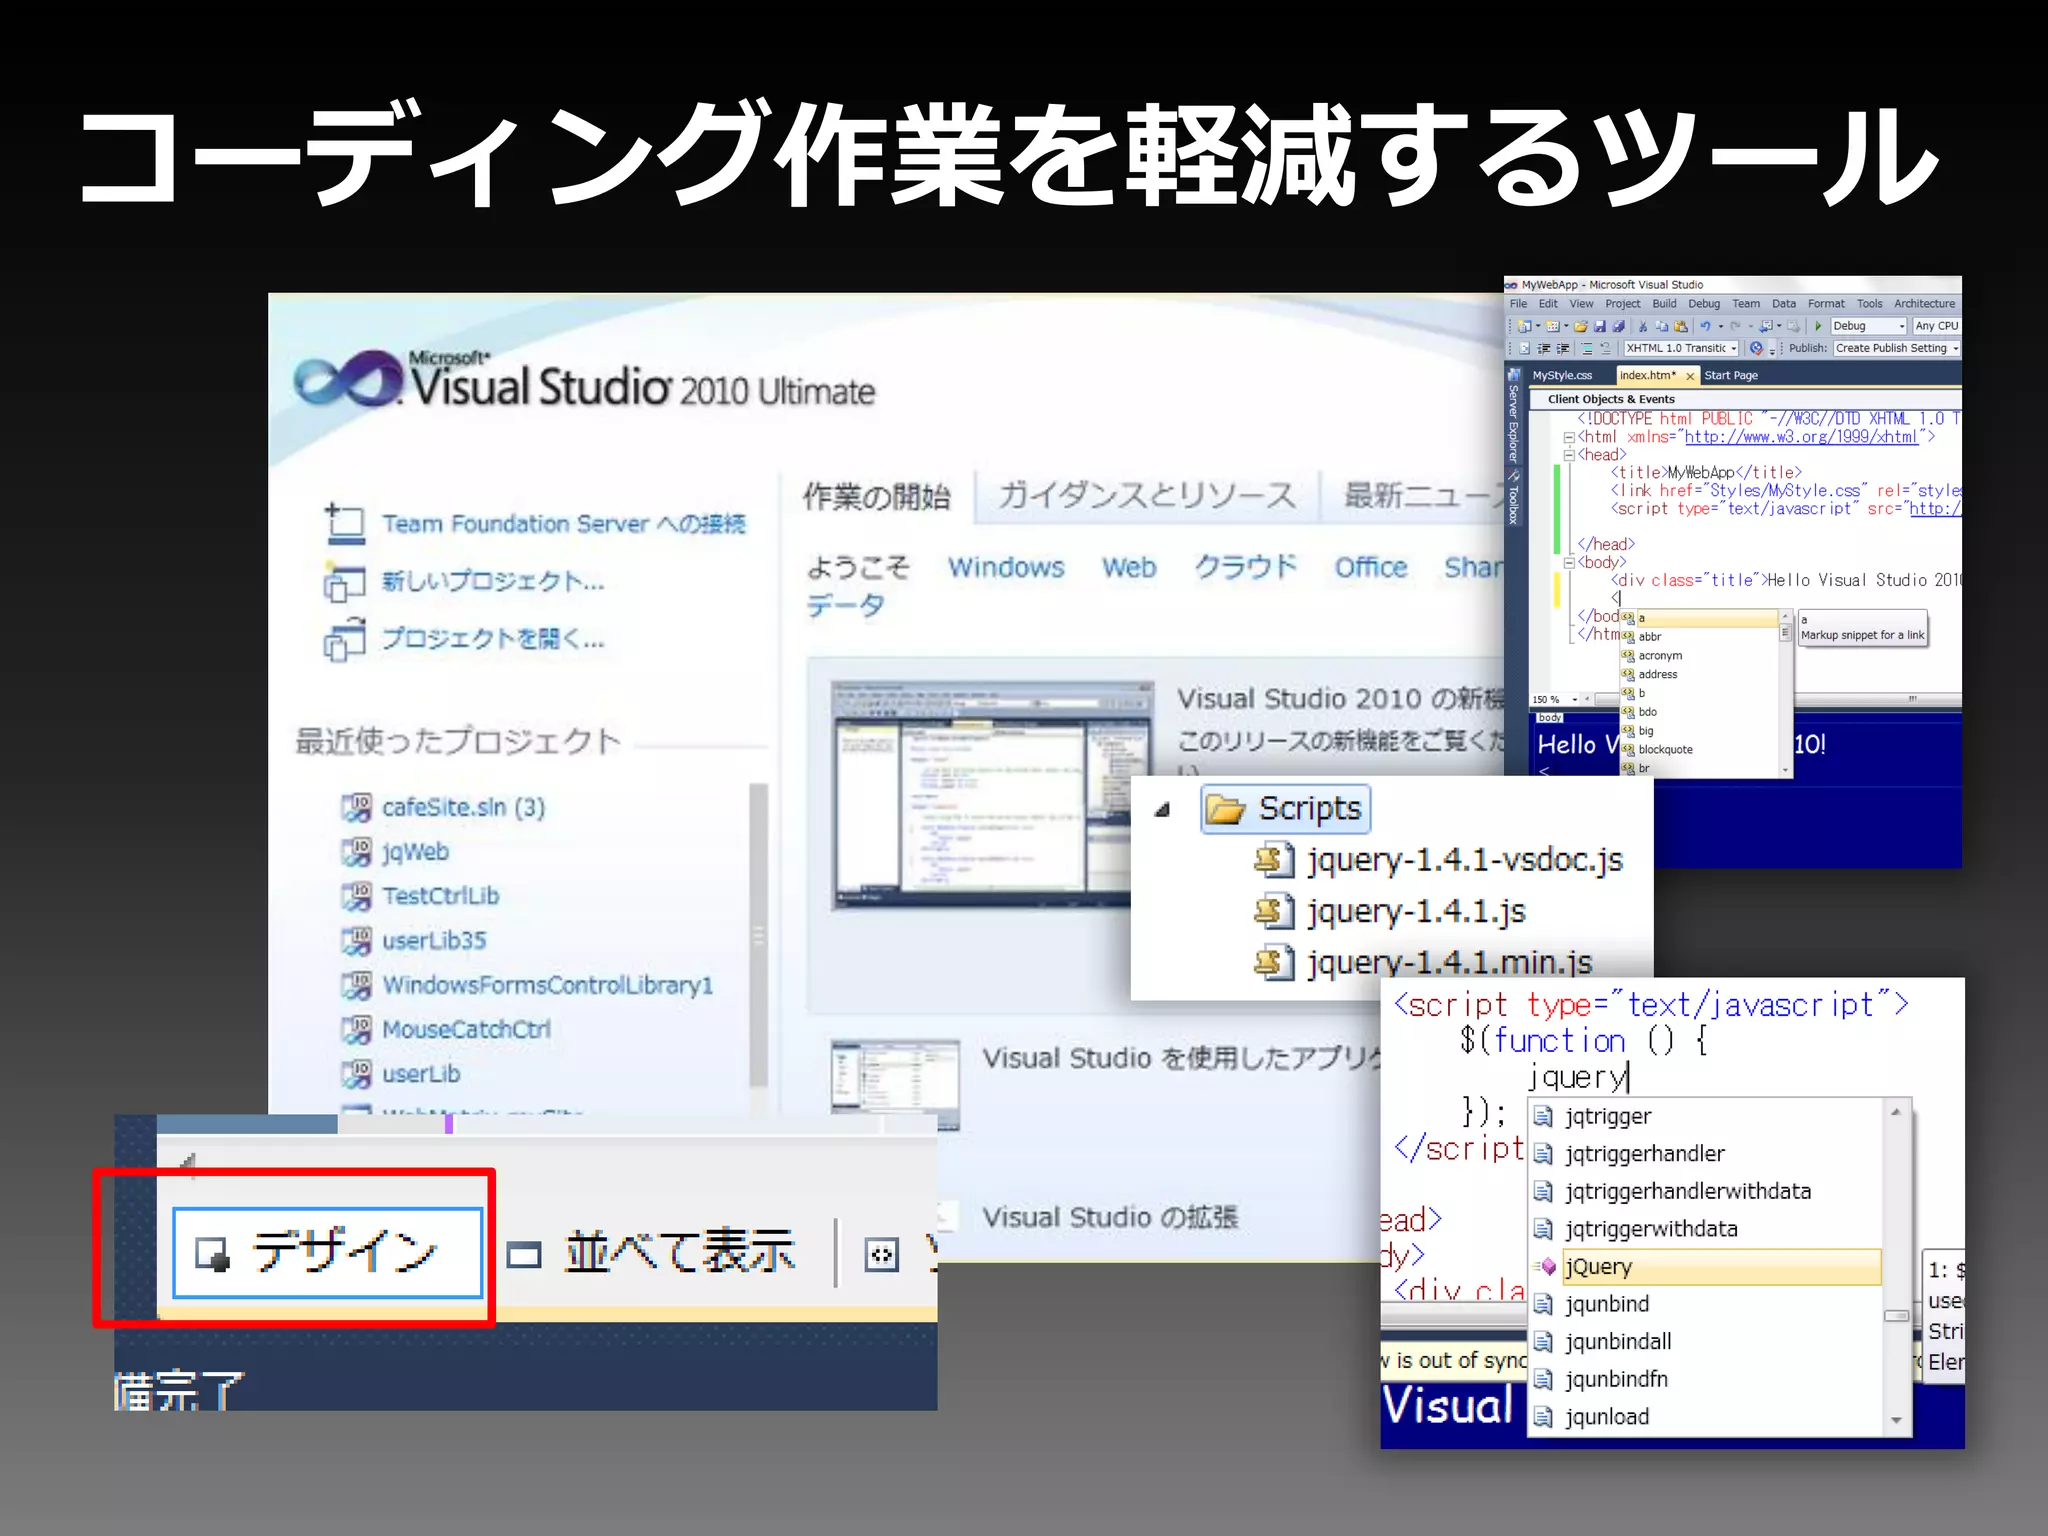Select the ガイダンスとリソース tab
The width and height of the screenshot is (2048, 1536).
(1147, 496)
